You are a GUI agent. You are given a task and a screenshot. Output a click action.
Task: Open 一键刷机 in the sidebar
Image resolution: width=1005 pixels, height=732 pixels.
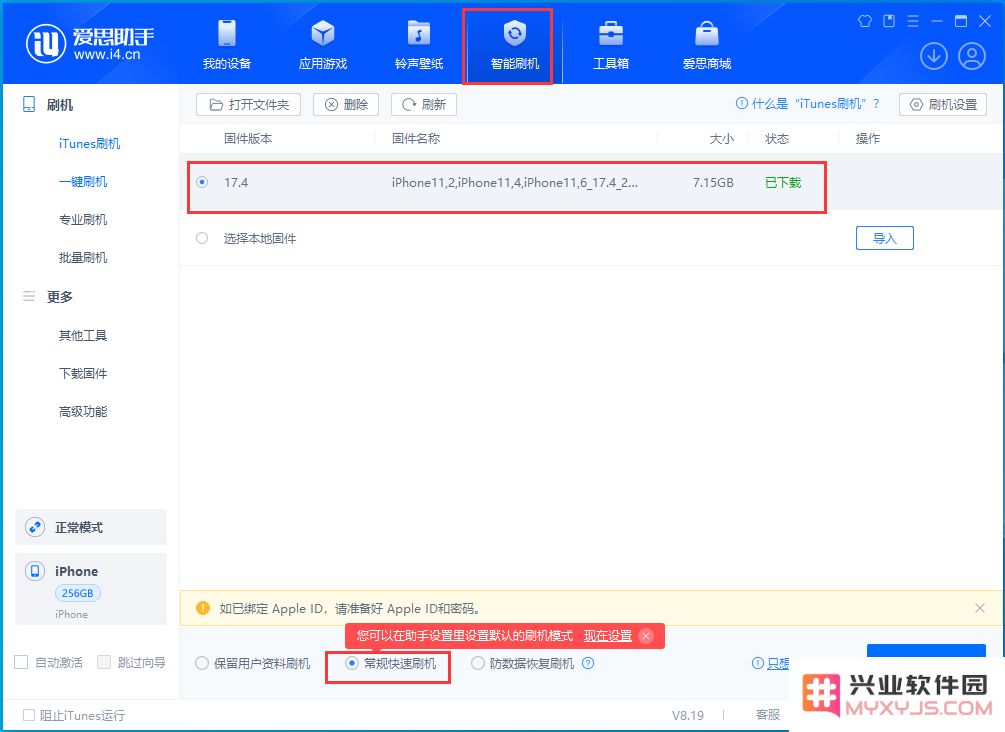(x=83, y=181)
